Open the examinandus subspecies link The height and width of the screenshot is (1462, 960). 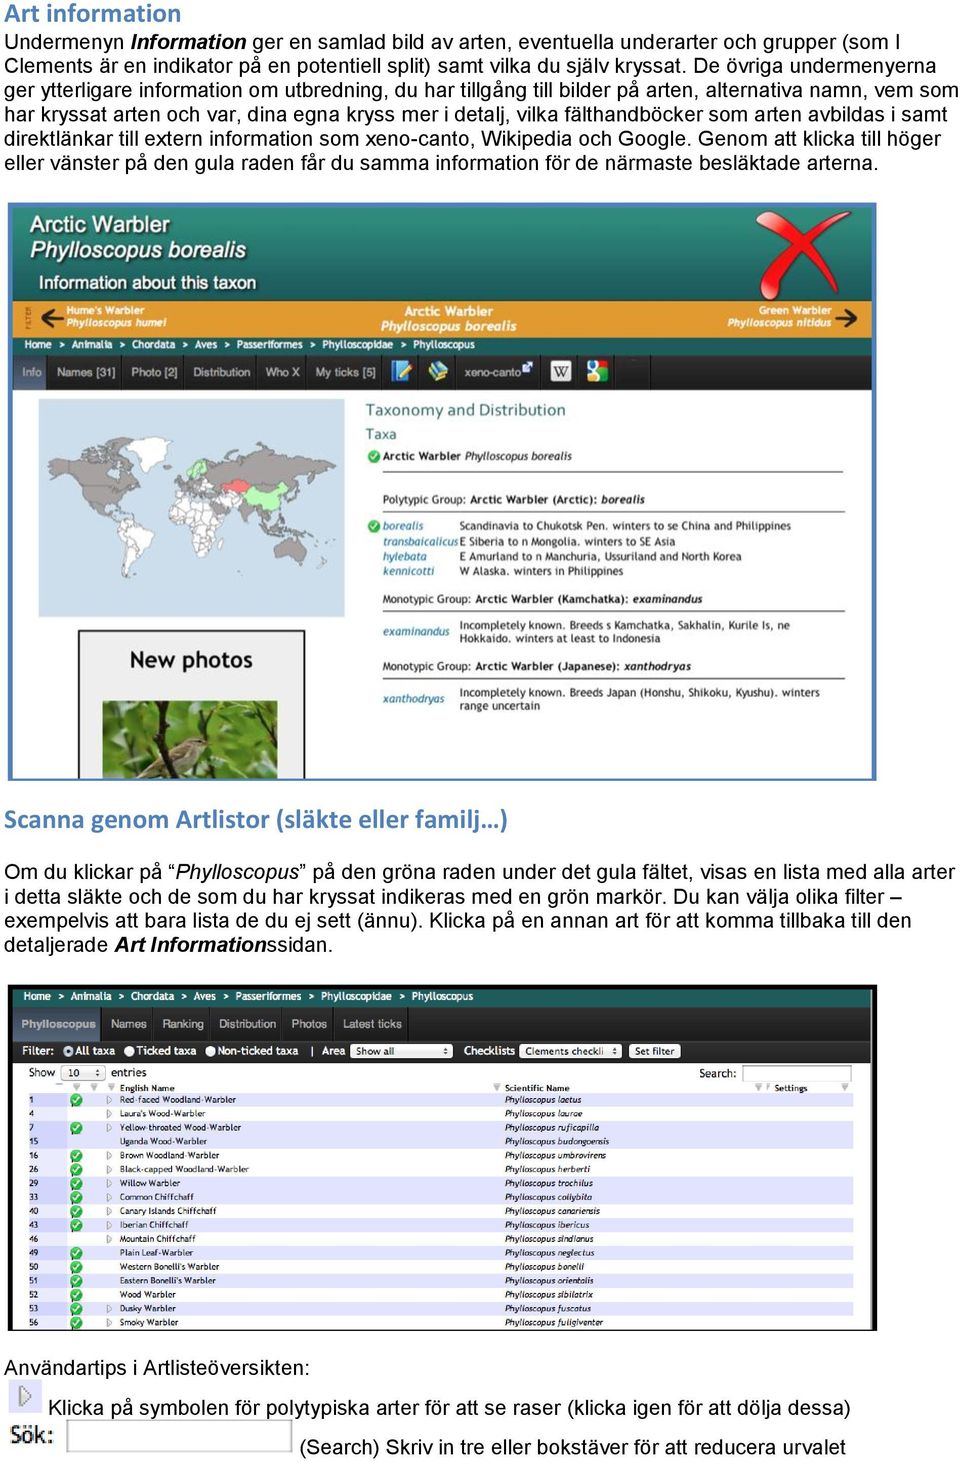(x=416, y=631)
